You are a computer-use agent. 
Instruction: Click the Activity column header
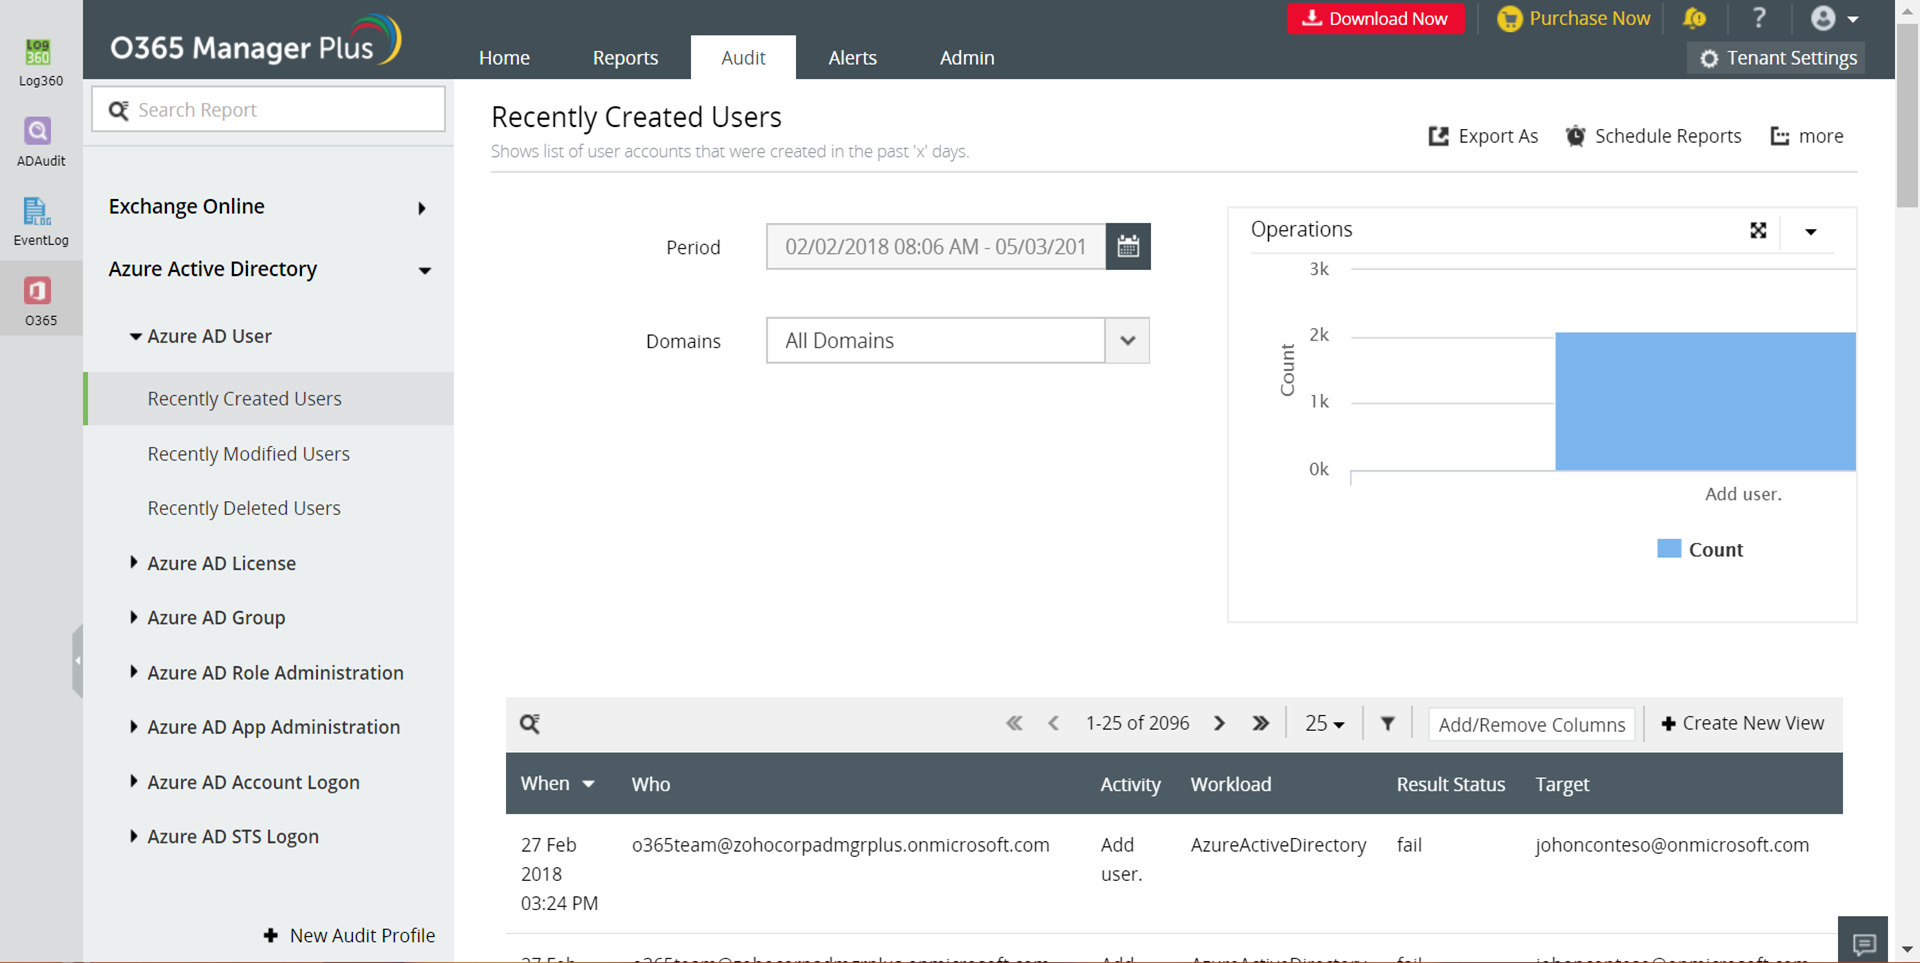(x=1130, y=784)
